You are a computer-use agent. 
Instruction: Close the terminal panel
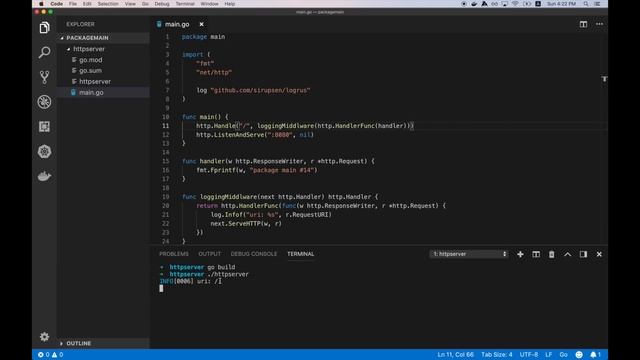coord(599,254)
